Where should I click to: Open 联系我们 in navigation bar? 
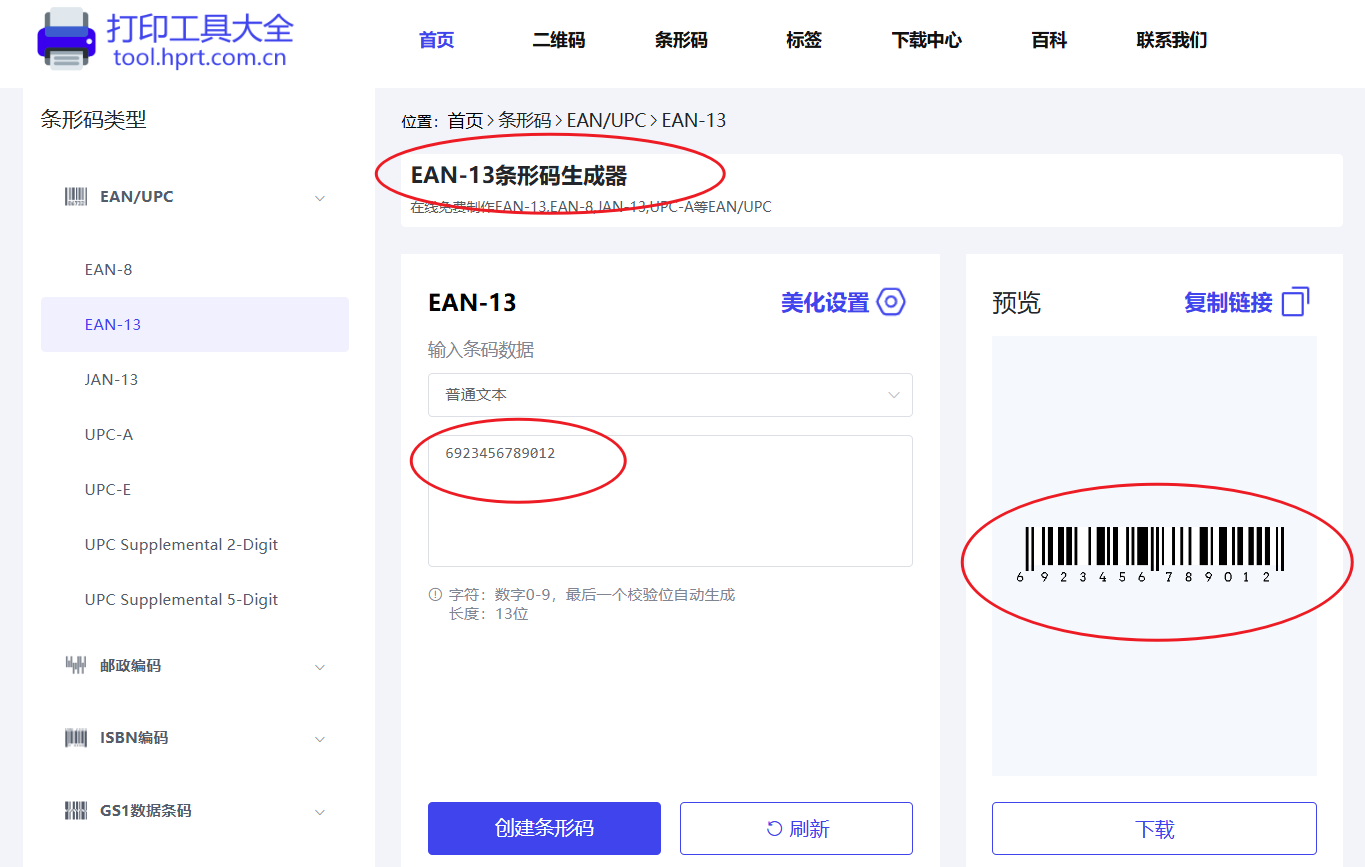1172,40
